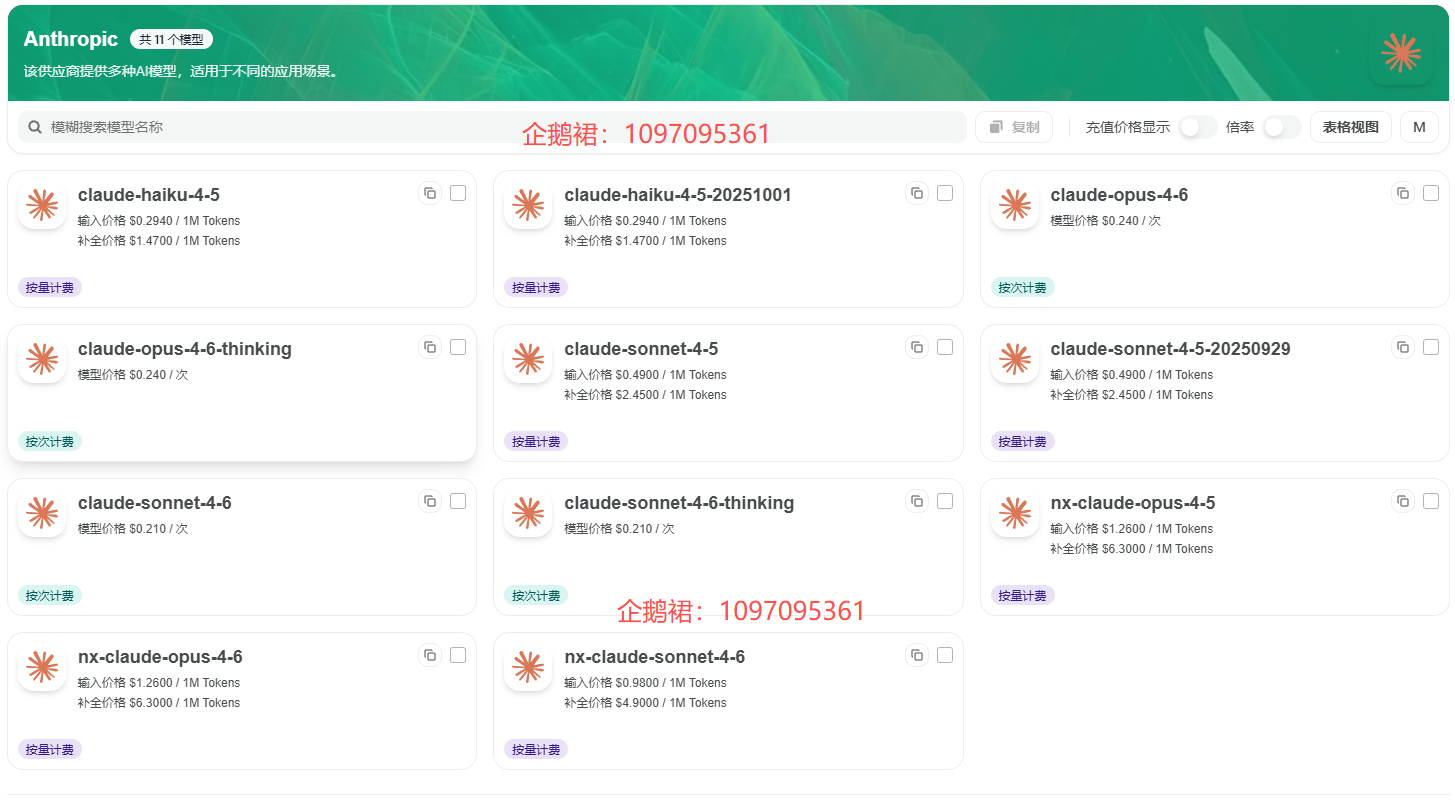Click the M button in toolbar
The height and width of the screenshot is (811, 1455).
[1419, 127]
